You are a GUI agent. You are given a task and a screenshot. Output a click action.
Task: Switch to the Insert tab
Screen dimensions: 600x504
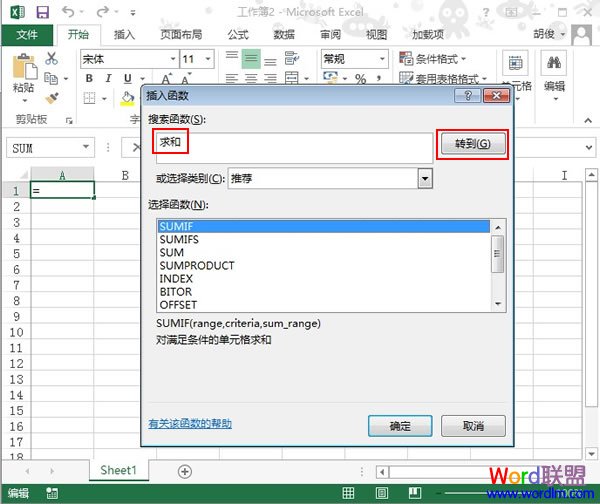(124, 35)
